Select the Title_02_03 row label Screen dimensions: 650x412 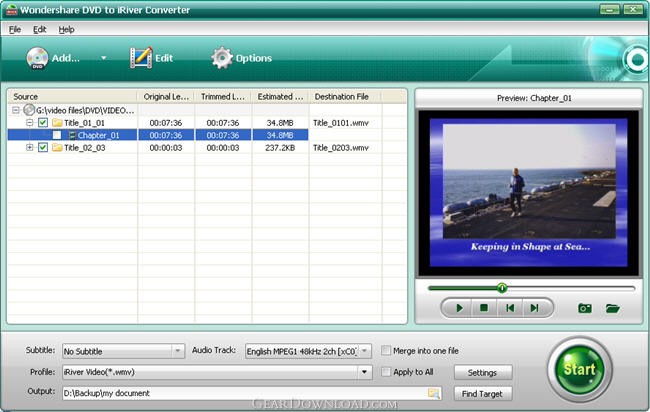tap(84, 148)
